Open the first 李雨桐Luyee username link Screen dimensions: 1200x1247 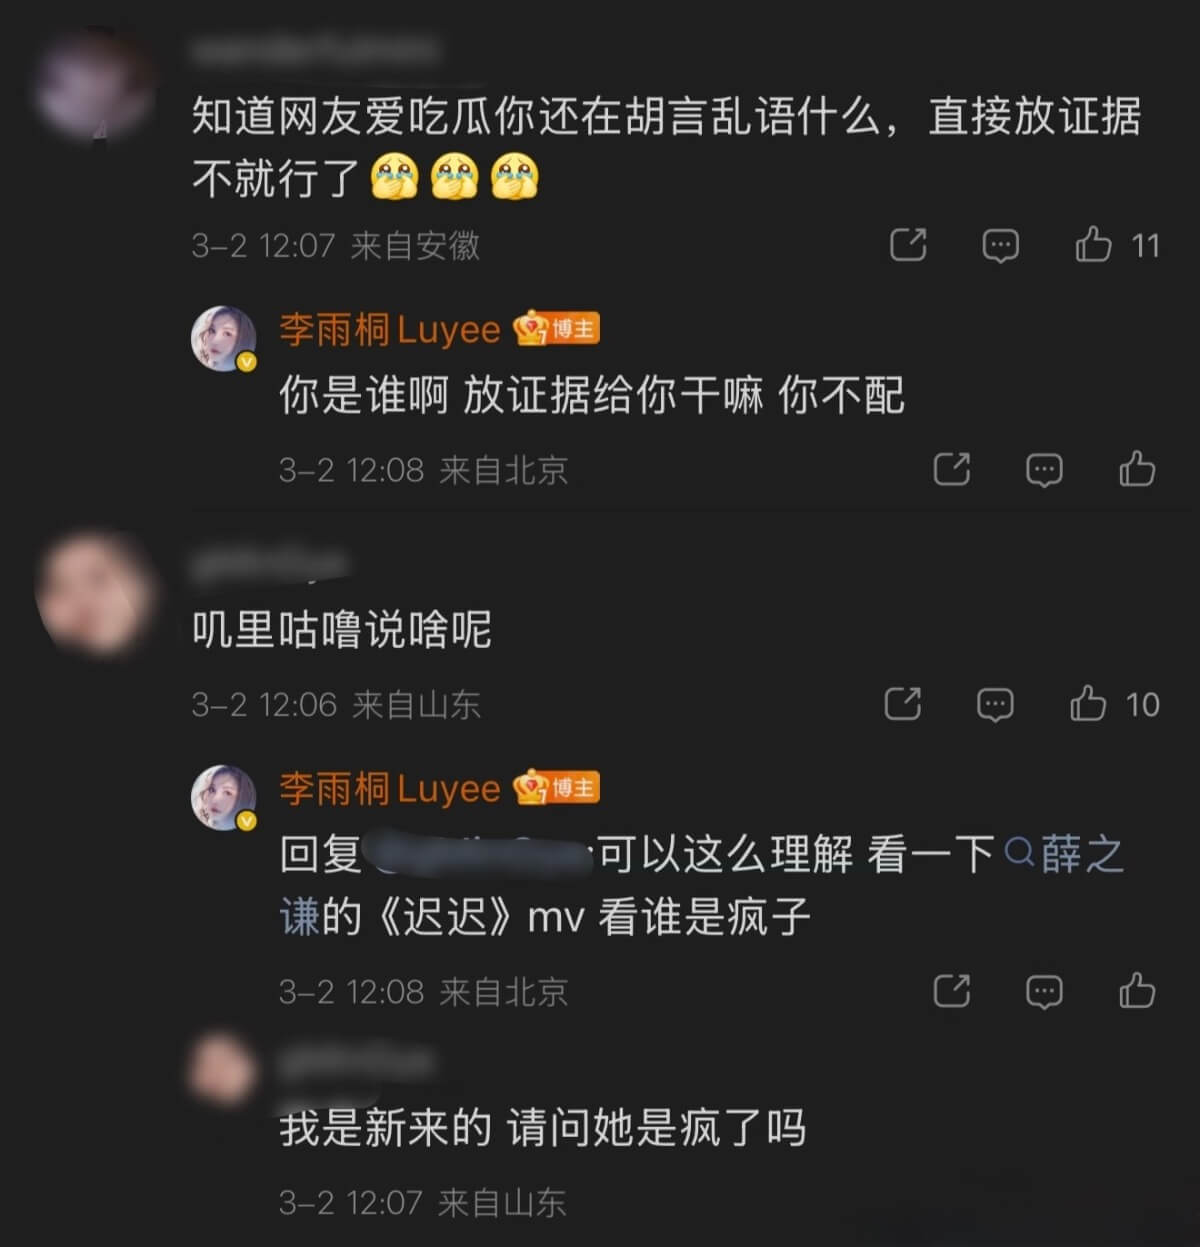point(389,329)
